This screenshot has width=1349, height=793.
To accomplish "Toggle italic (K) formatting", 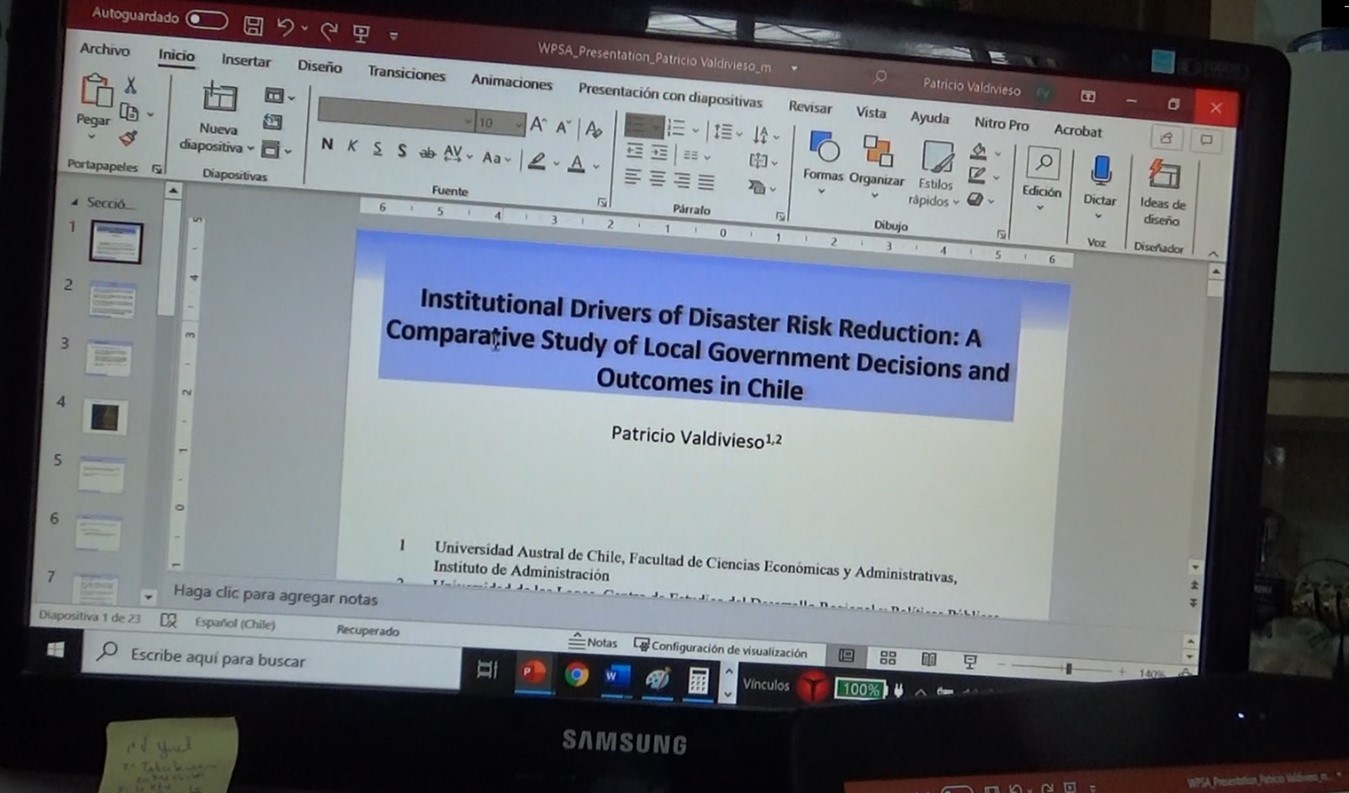I will tap(352, 146).
